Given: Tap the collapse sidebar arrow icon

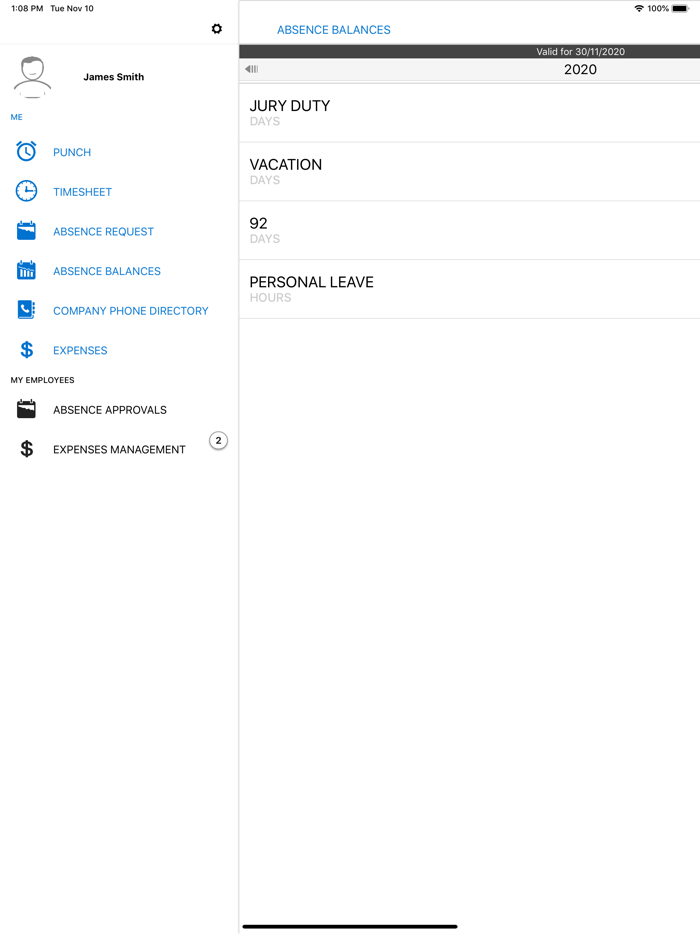Looking at the screenshot, I should pos(251,69).
